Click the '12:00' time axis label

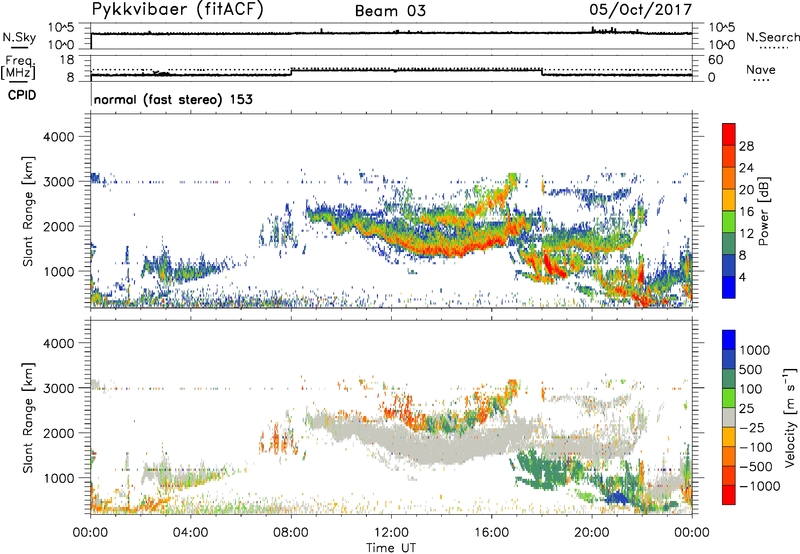(391, 533)
